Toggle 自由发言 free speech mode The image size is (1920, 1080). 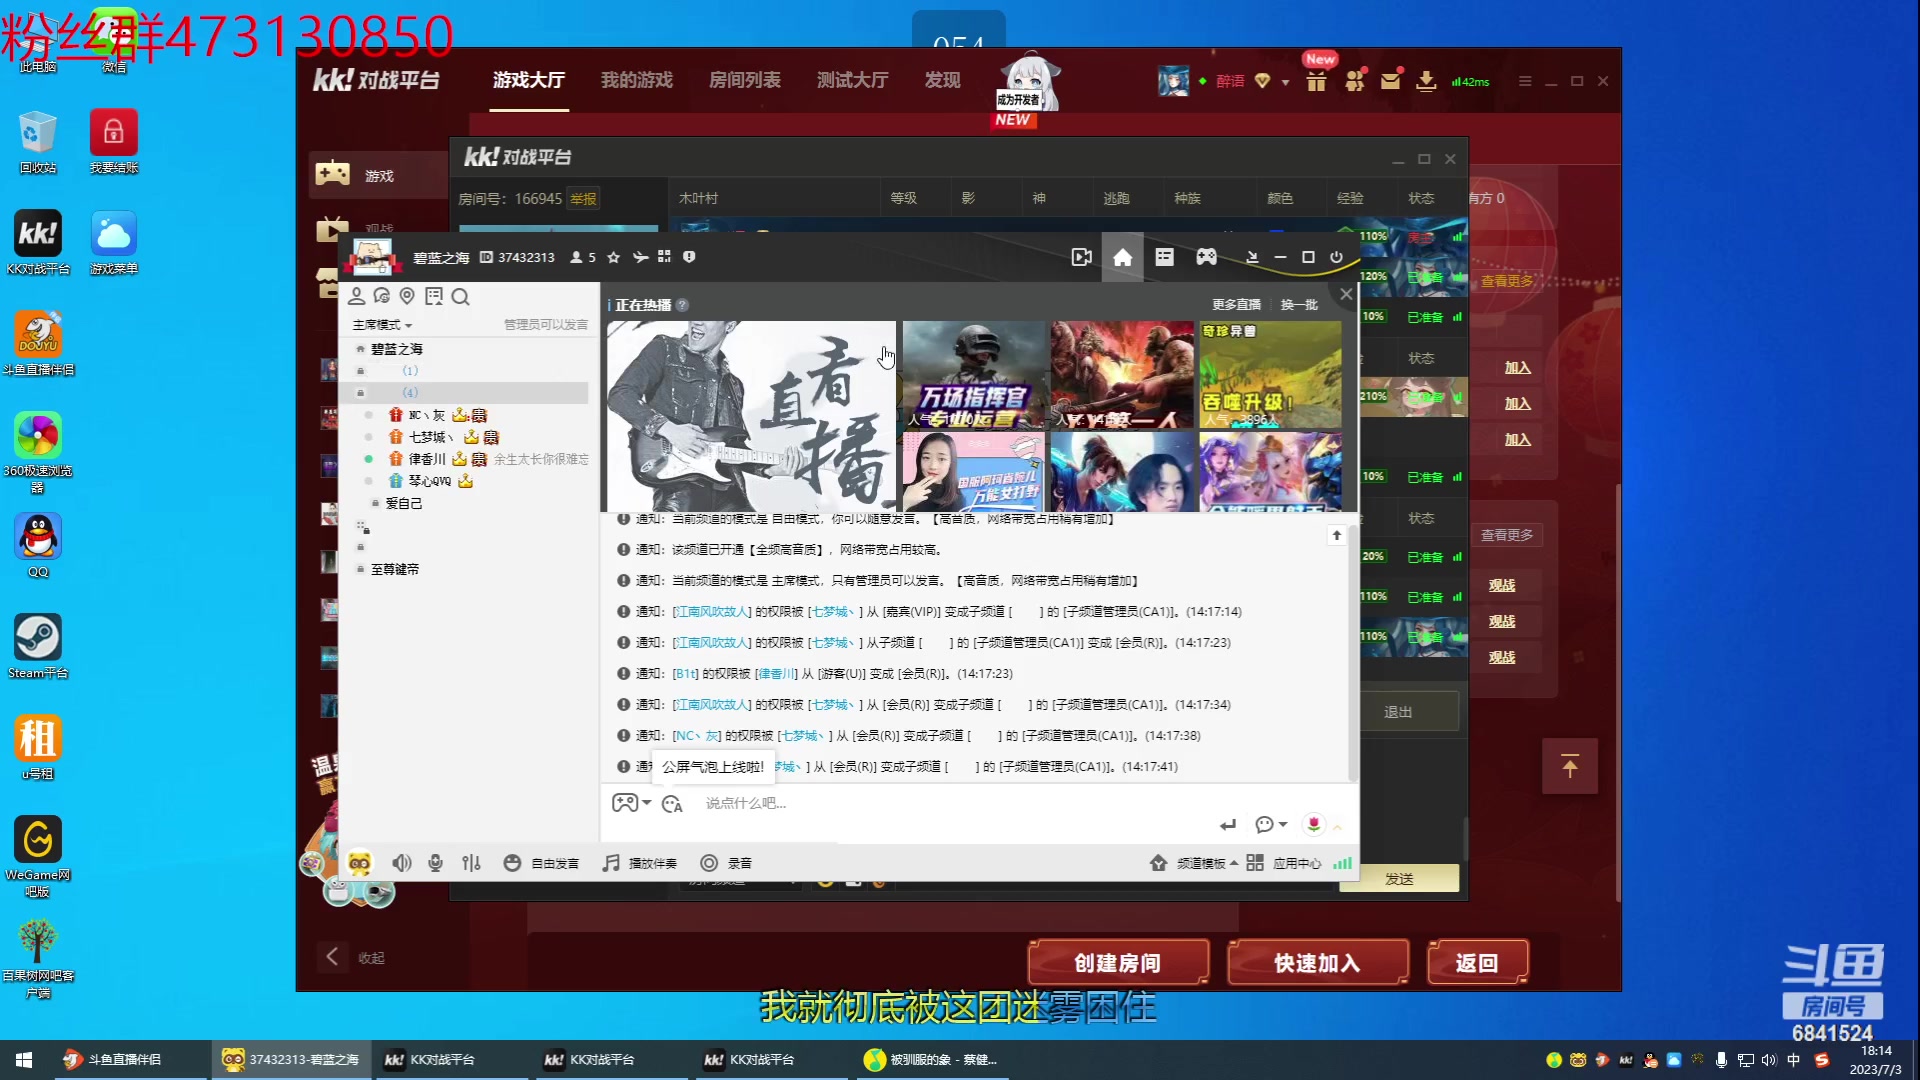541,863
